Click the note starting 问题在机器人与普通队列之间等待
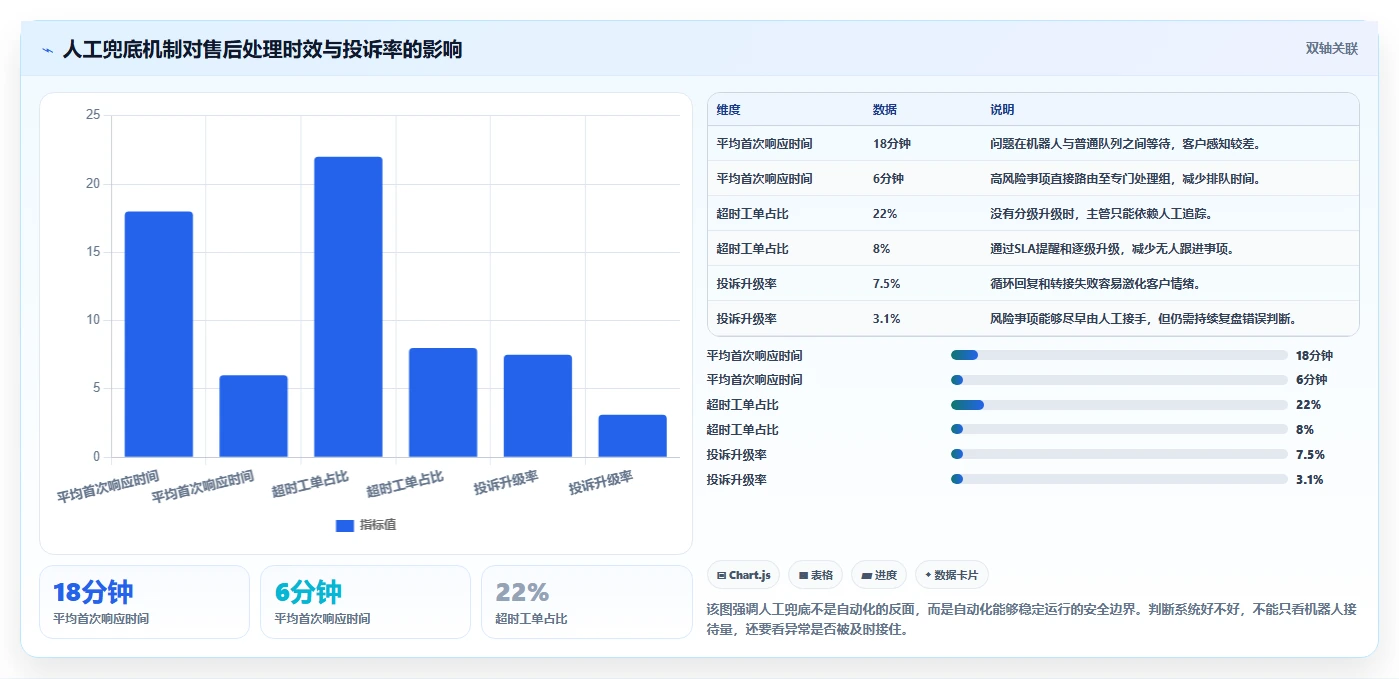Viewport: 1399px width, 679px height. pyautogui.click(x=1125, y=144)
